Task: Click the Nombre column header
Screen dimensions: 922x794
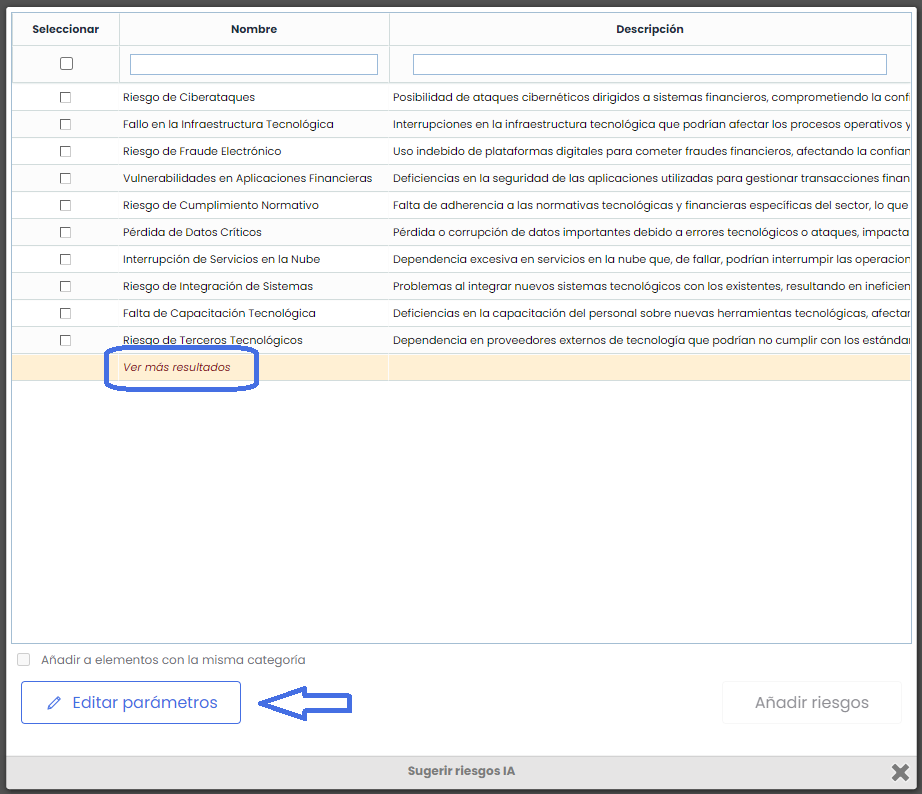Action: (x=254, y=29)
